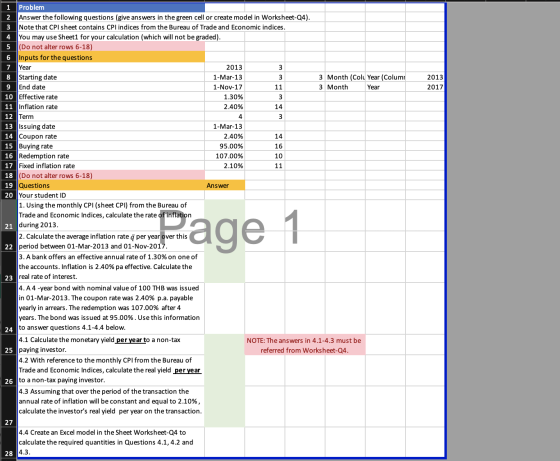Viewport: 560px width, 461px height.
Task: Click question 4.4 text about Excel model
Action: click(x=111, y=442)
